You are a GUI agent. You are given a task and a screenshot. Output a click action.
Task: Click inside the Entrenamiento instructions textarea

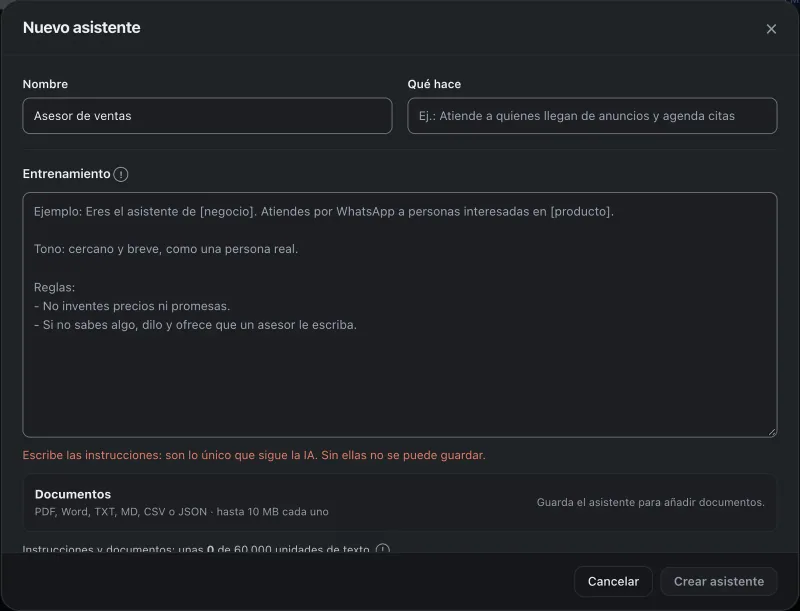[x=399, y=315]
